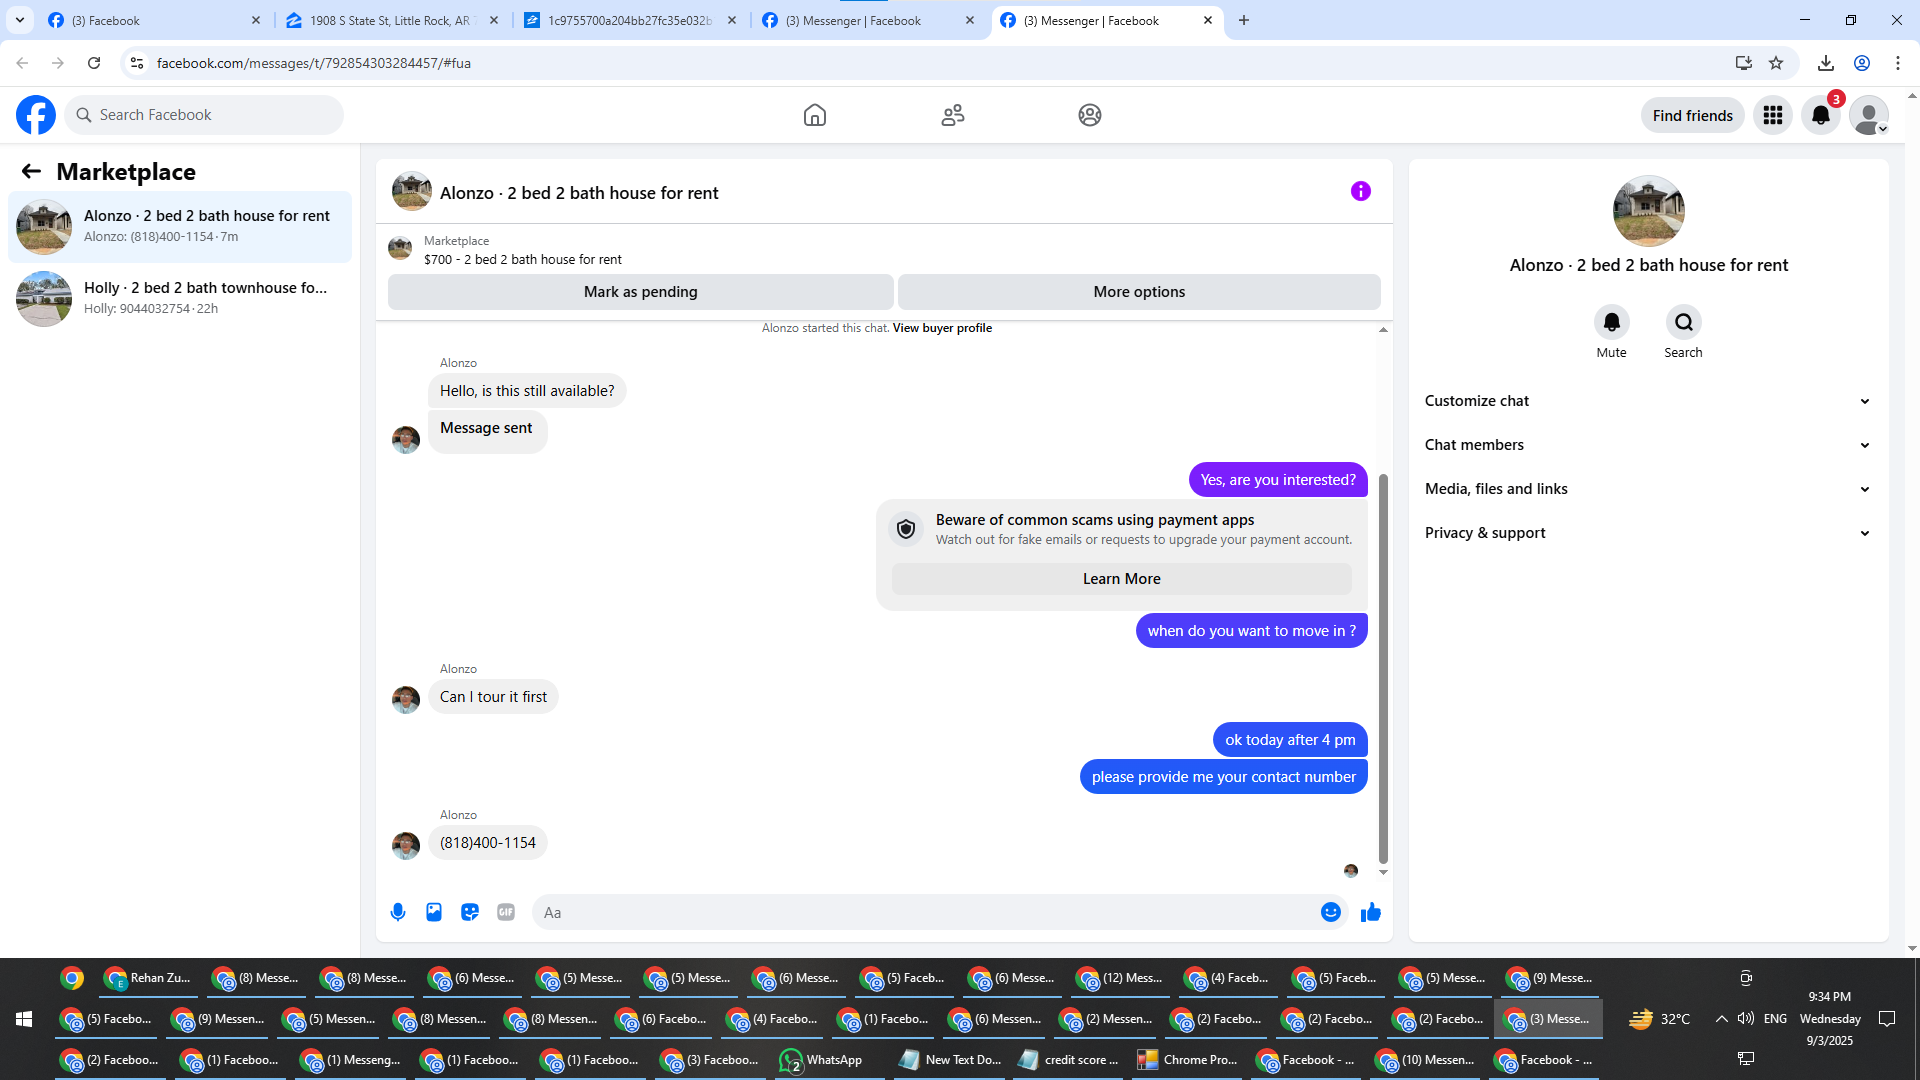
Task: Open the account profile avatar menu
Action: click(x=1869, y=115)
